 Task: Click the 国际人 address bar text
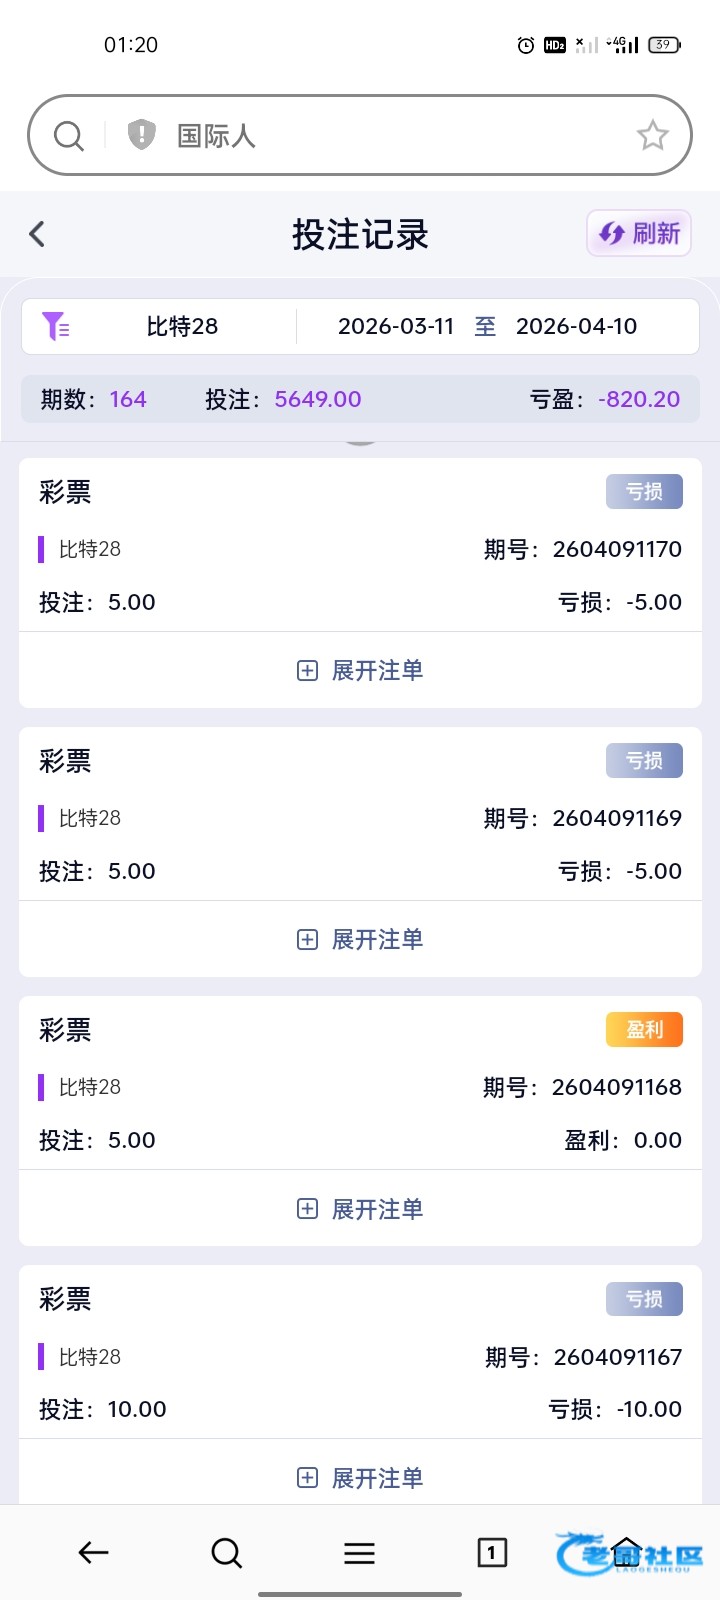[x=216, y=135]
